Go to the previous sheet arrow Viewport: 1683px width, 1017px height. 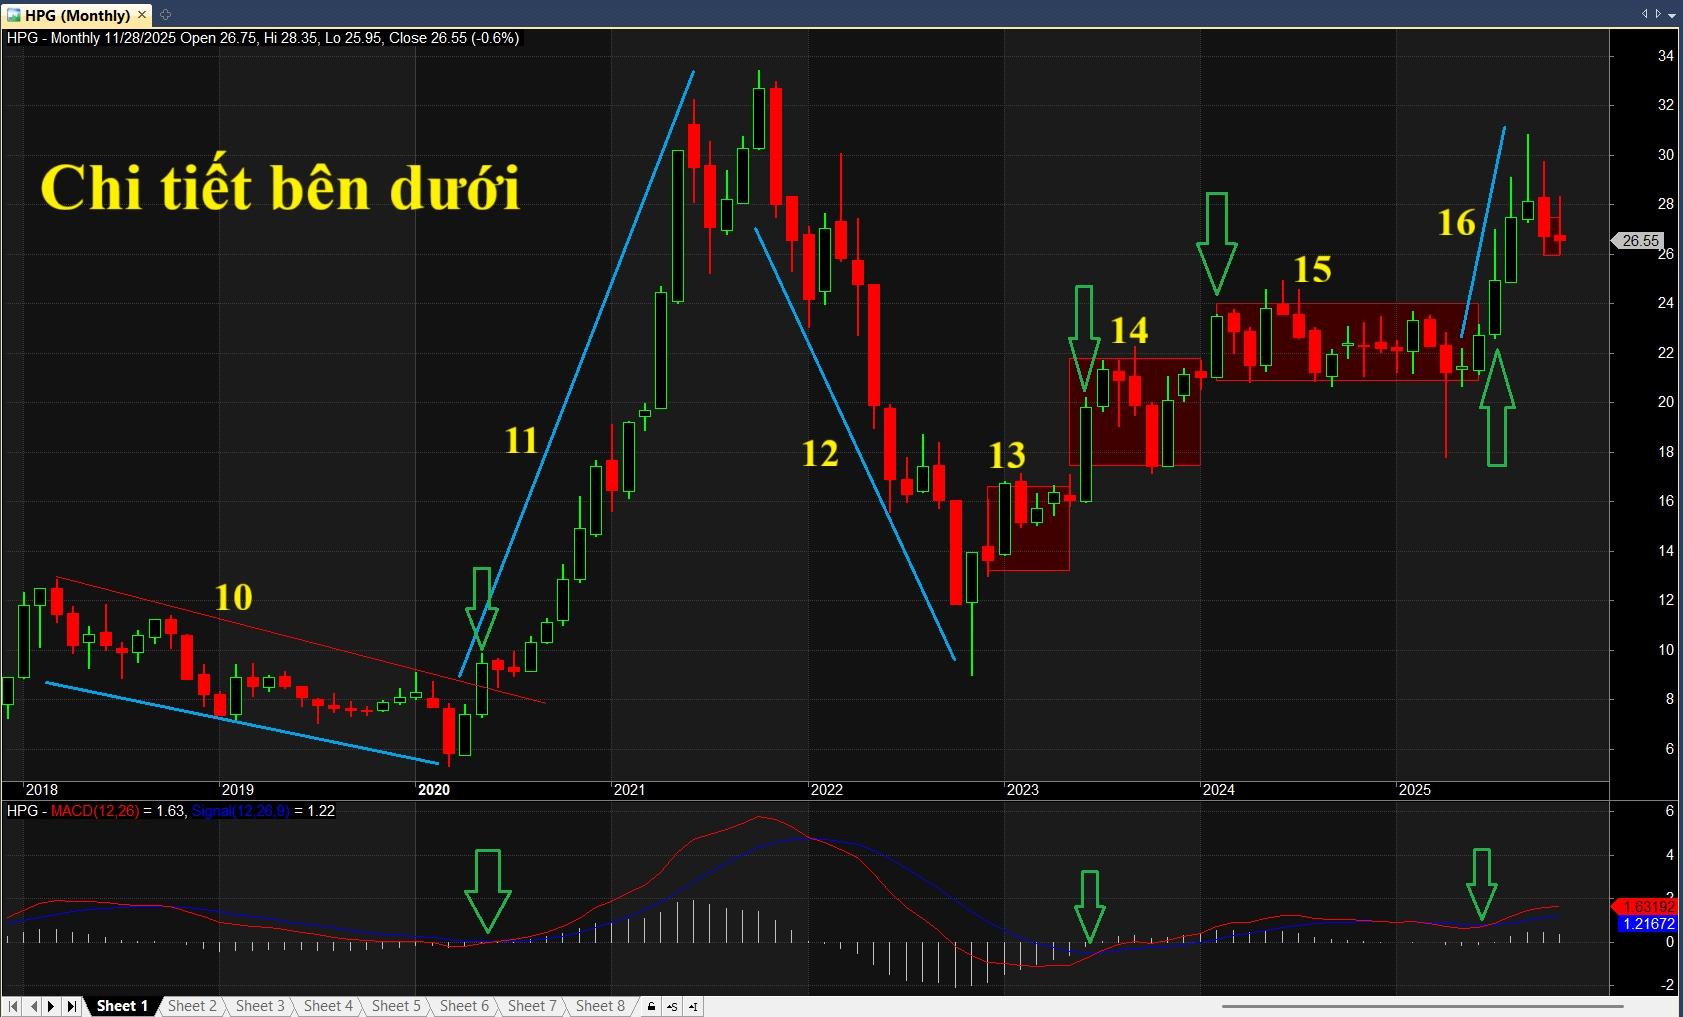(33, 1006)
